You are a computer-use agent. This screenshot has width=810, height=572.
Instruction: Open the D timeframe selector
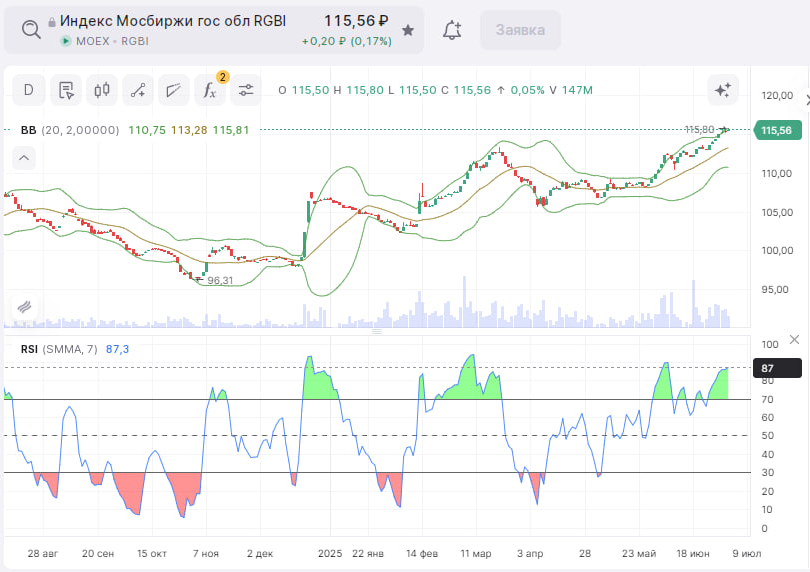click(28, 90)
